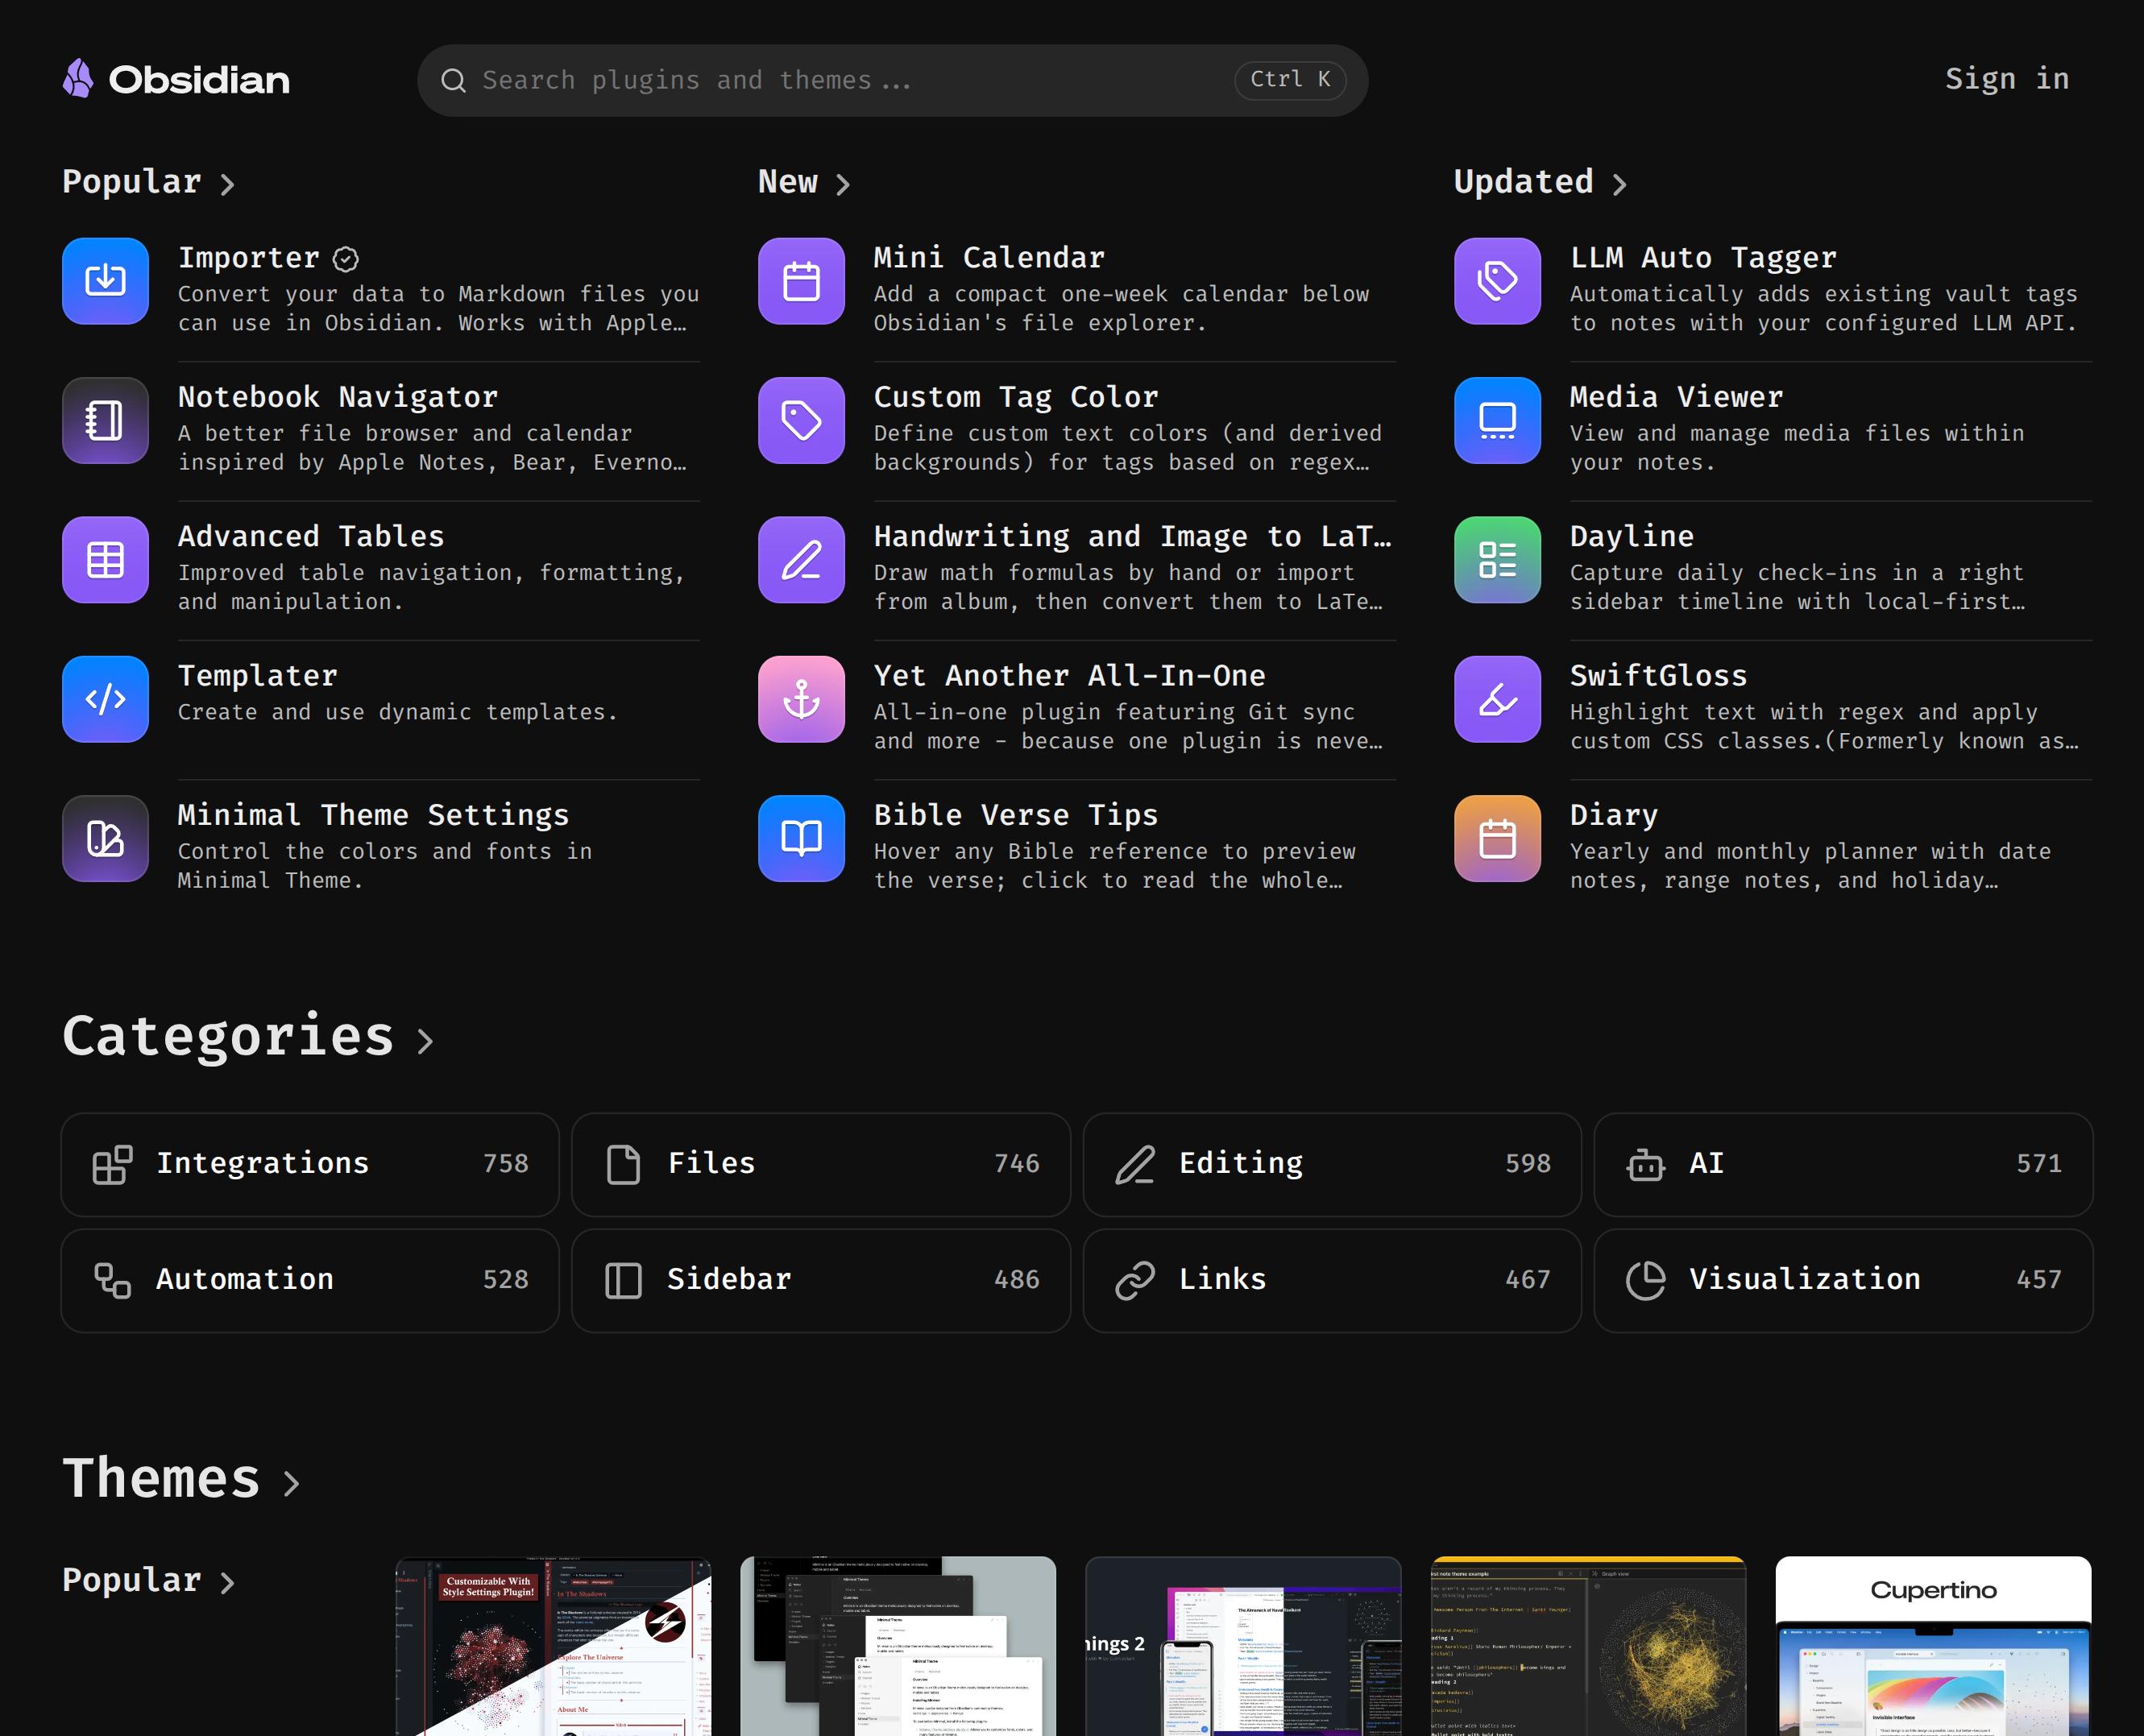Open the Obsidian home wordmark
2144x1736 pixels.
[x=199, y=80]
